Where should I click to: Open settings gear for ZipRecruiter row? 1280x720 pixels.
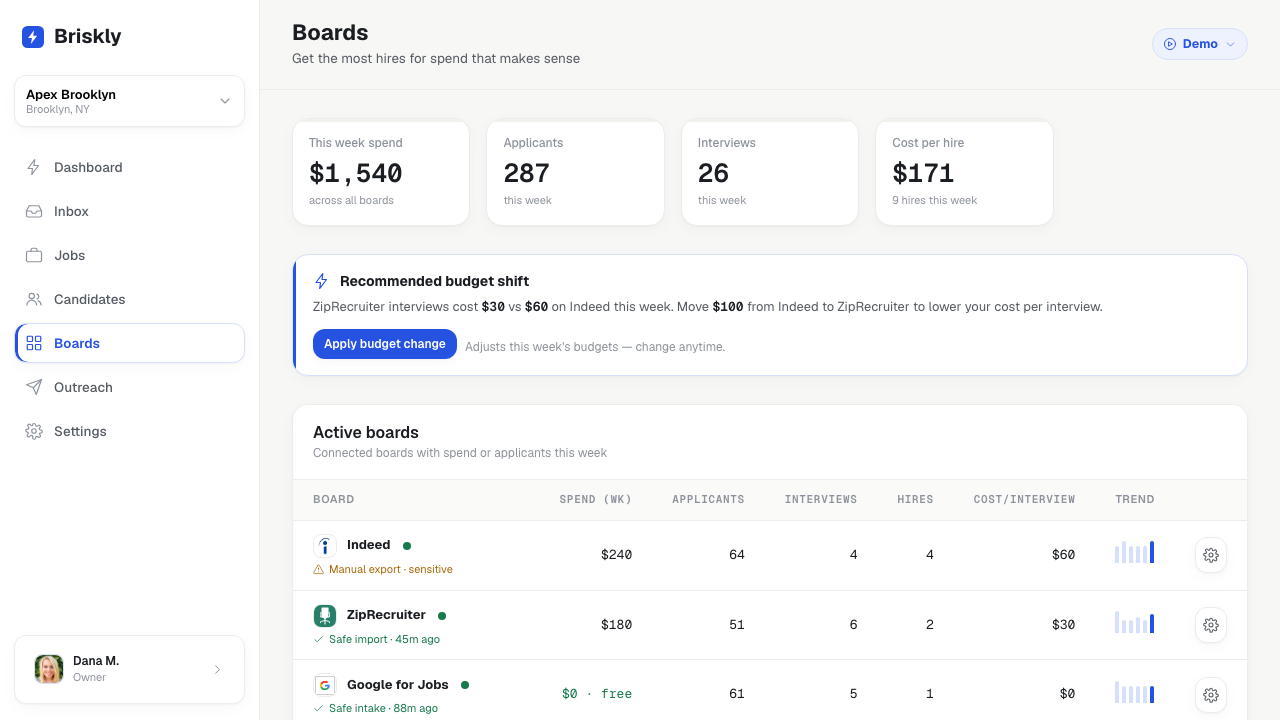1211,625
